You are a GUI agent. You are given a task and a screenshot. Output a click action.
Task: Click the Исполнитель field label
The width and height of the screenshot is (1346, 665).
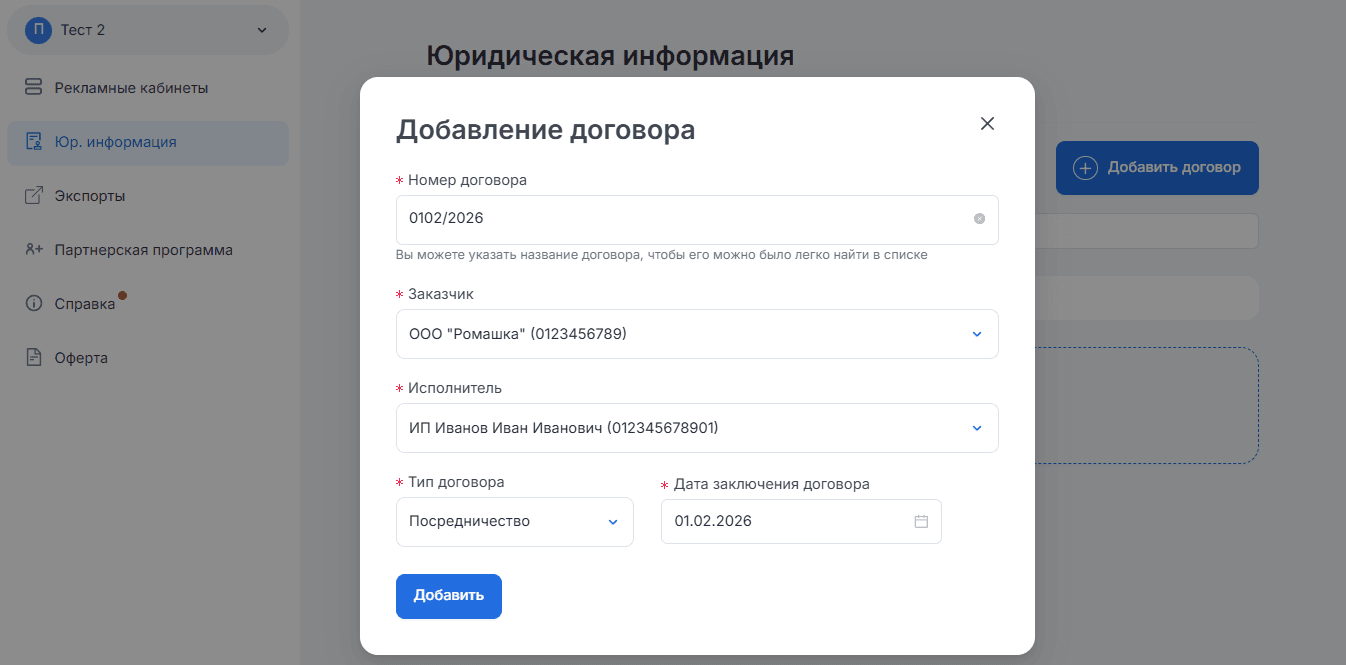(x=455, y=388)
